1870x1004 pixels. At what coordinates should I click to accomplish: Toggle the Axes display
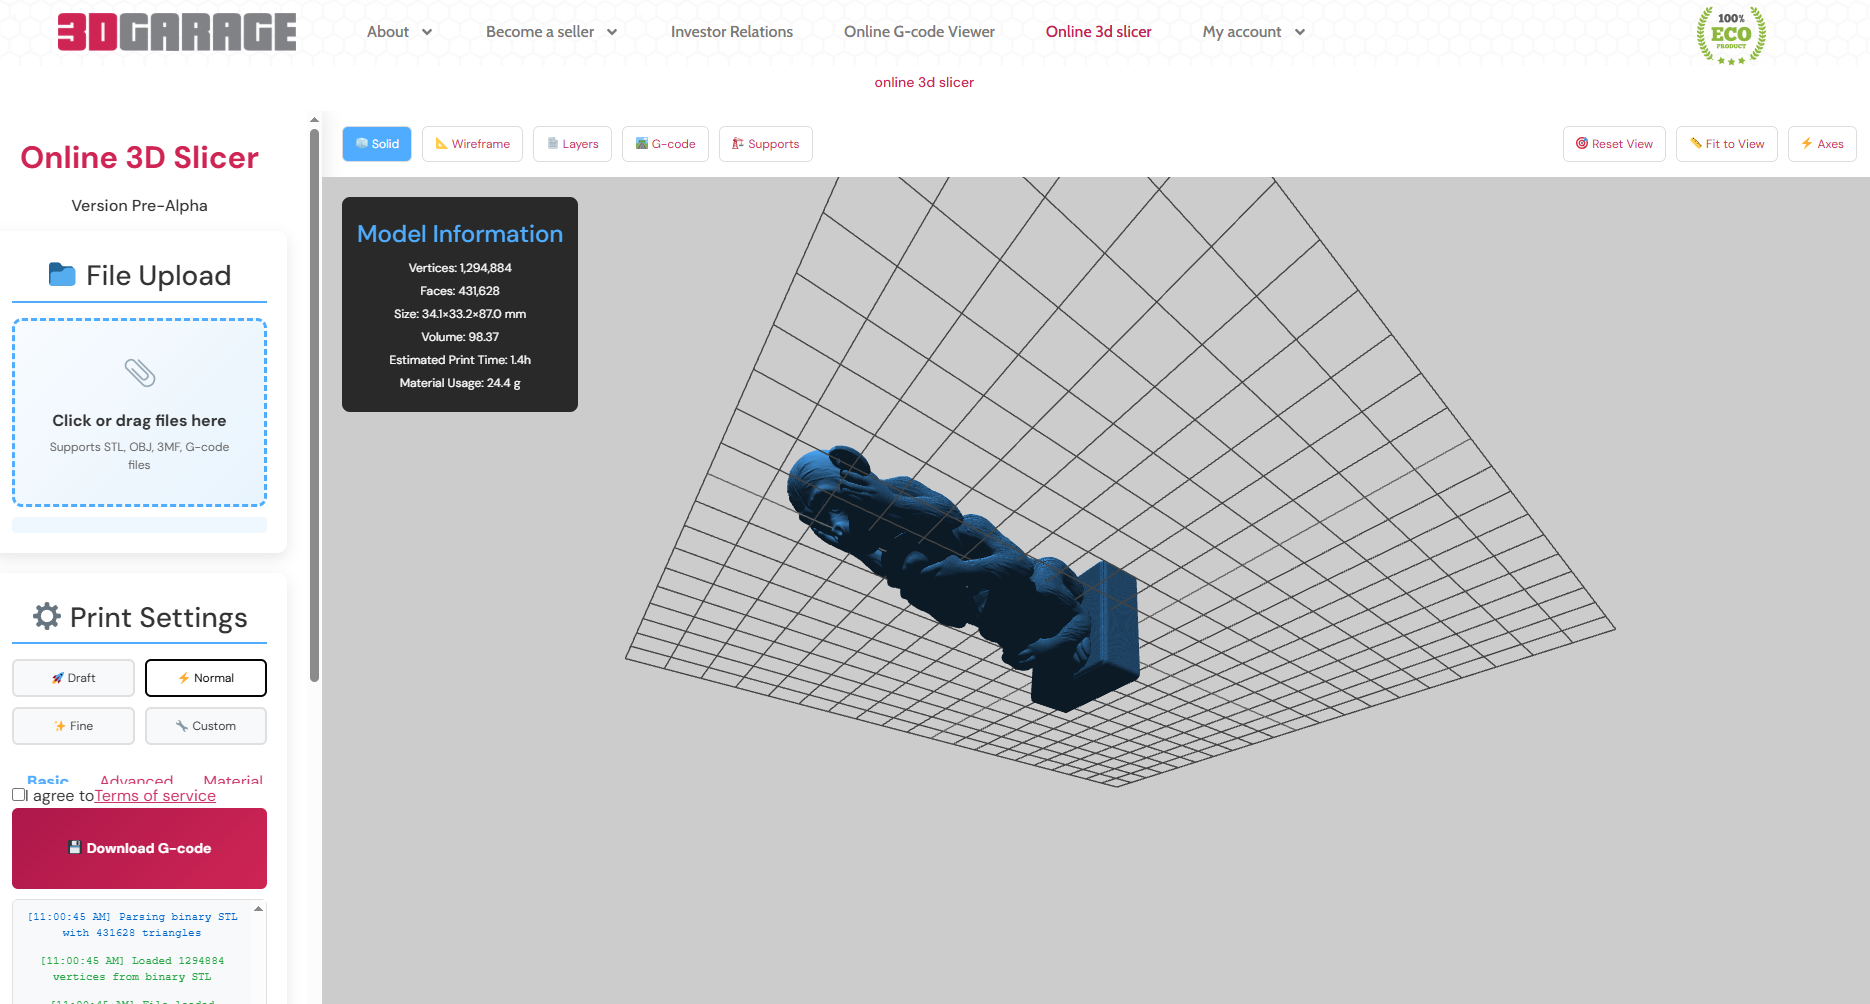pyautogui.click(x=1821, y=144)
